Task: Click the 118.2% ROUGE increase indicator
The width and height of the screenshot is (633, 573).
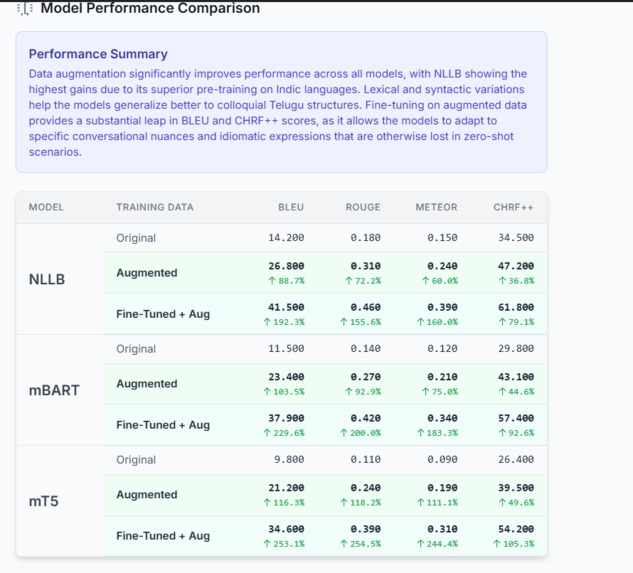Action: click(361, 503)
